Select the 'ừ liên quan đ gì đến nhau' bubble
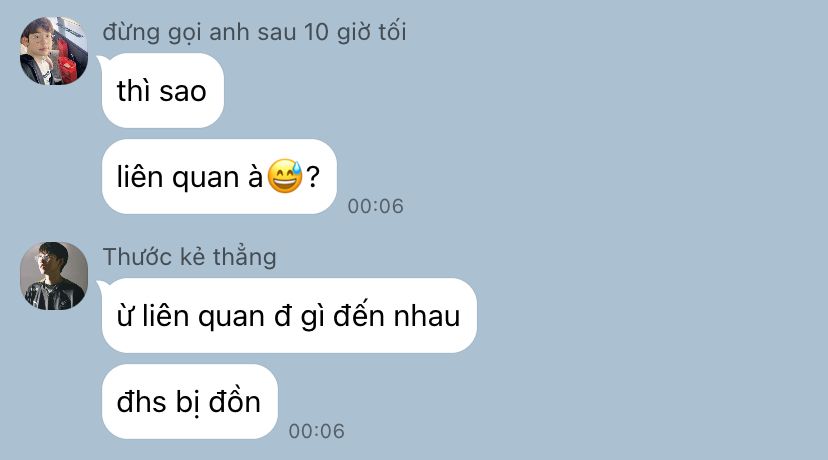 click(289, 315)
